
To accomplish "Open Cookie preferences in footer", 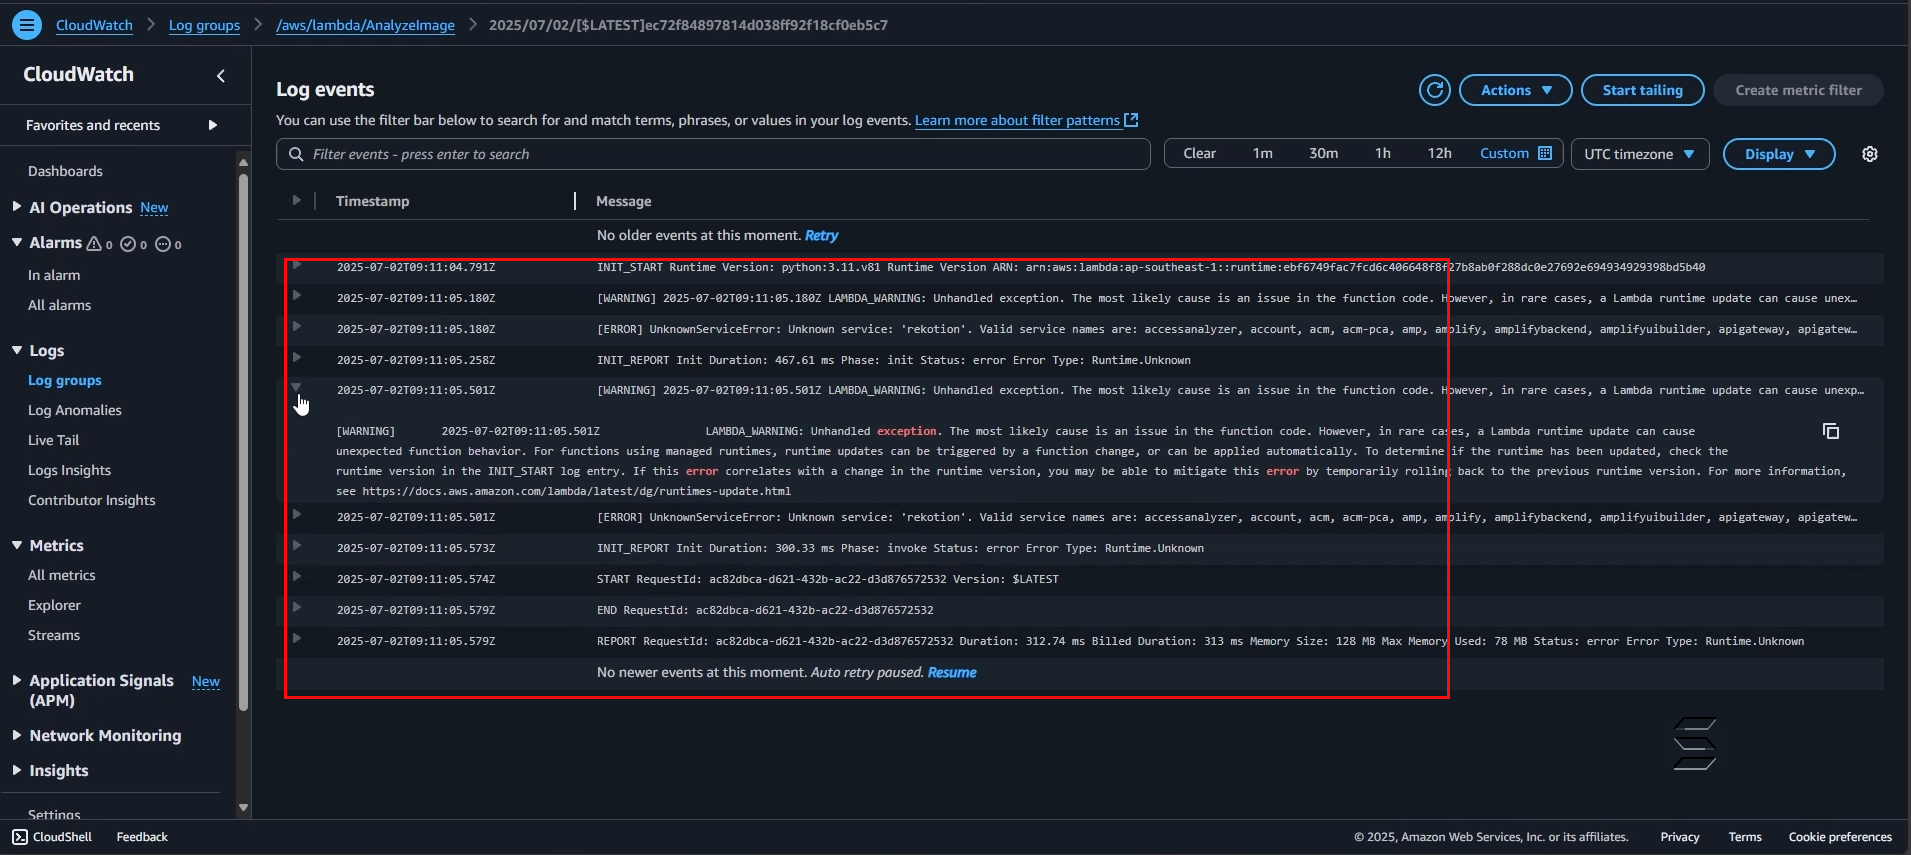I will tap(1840, 837).
